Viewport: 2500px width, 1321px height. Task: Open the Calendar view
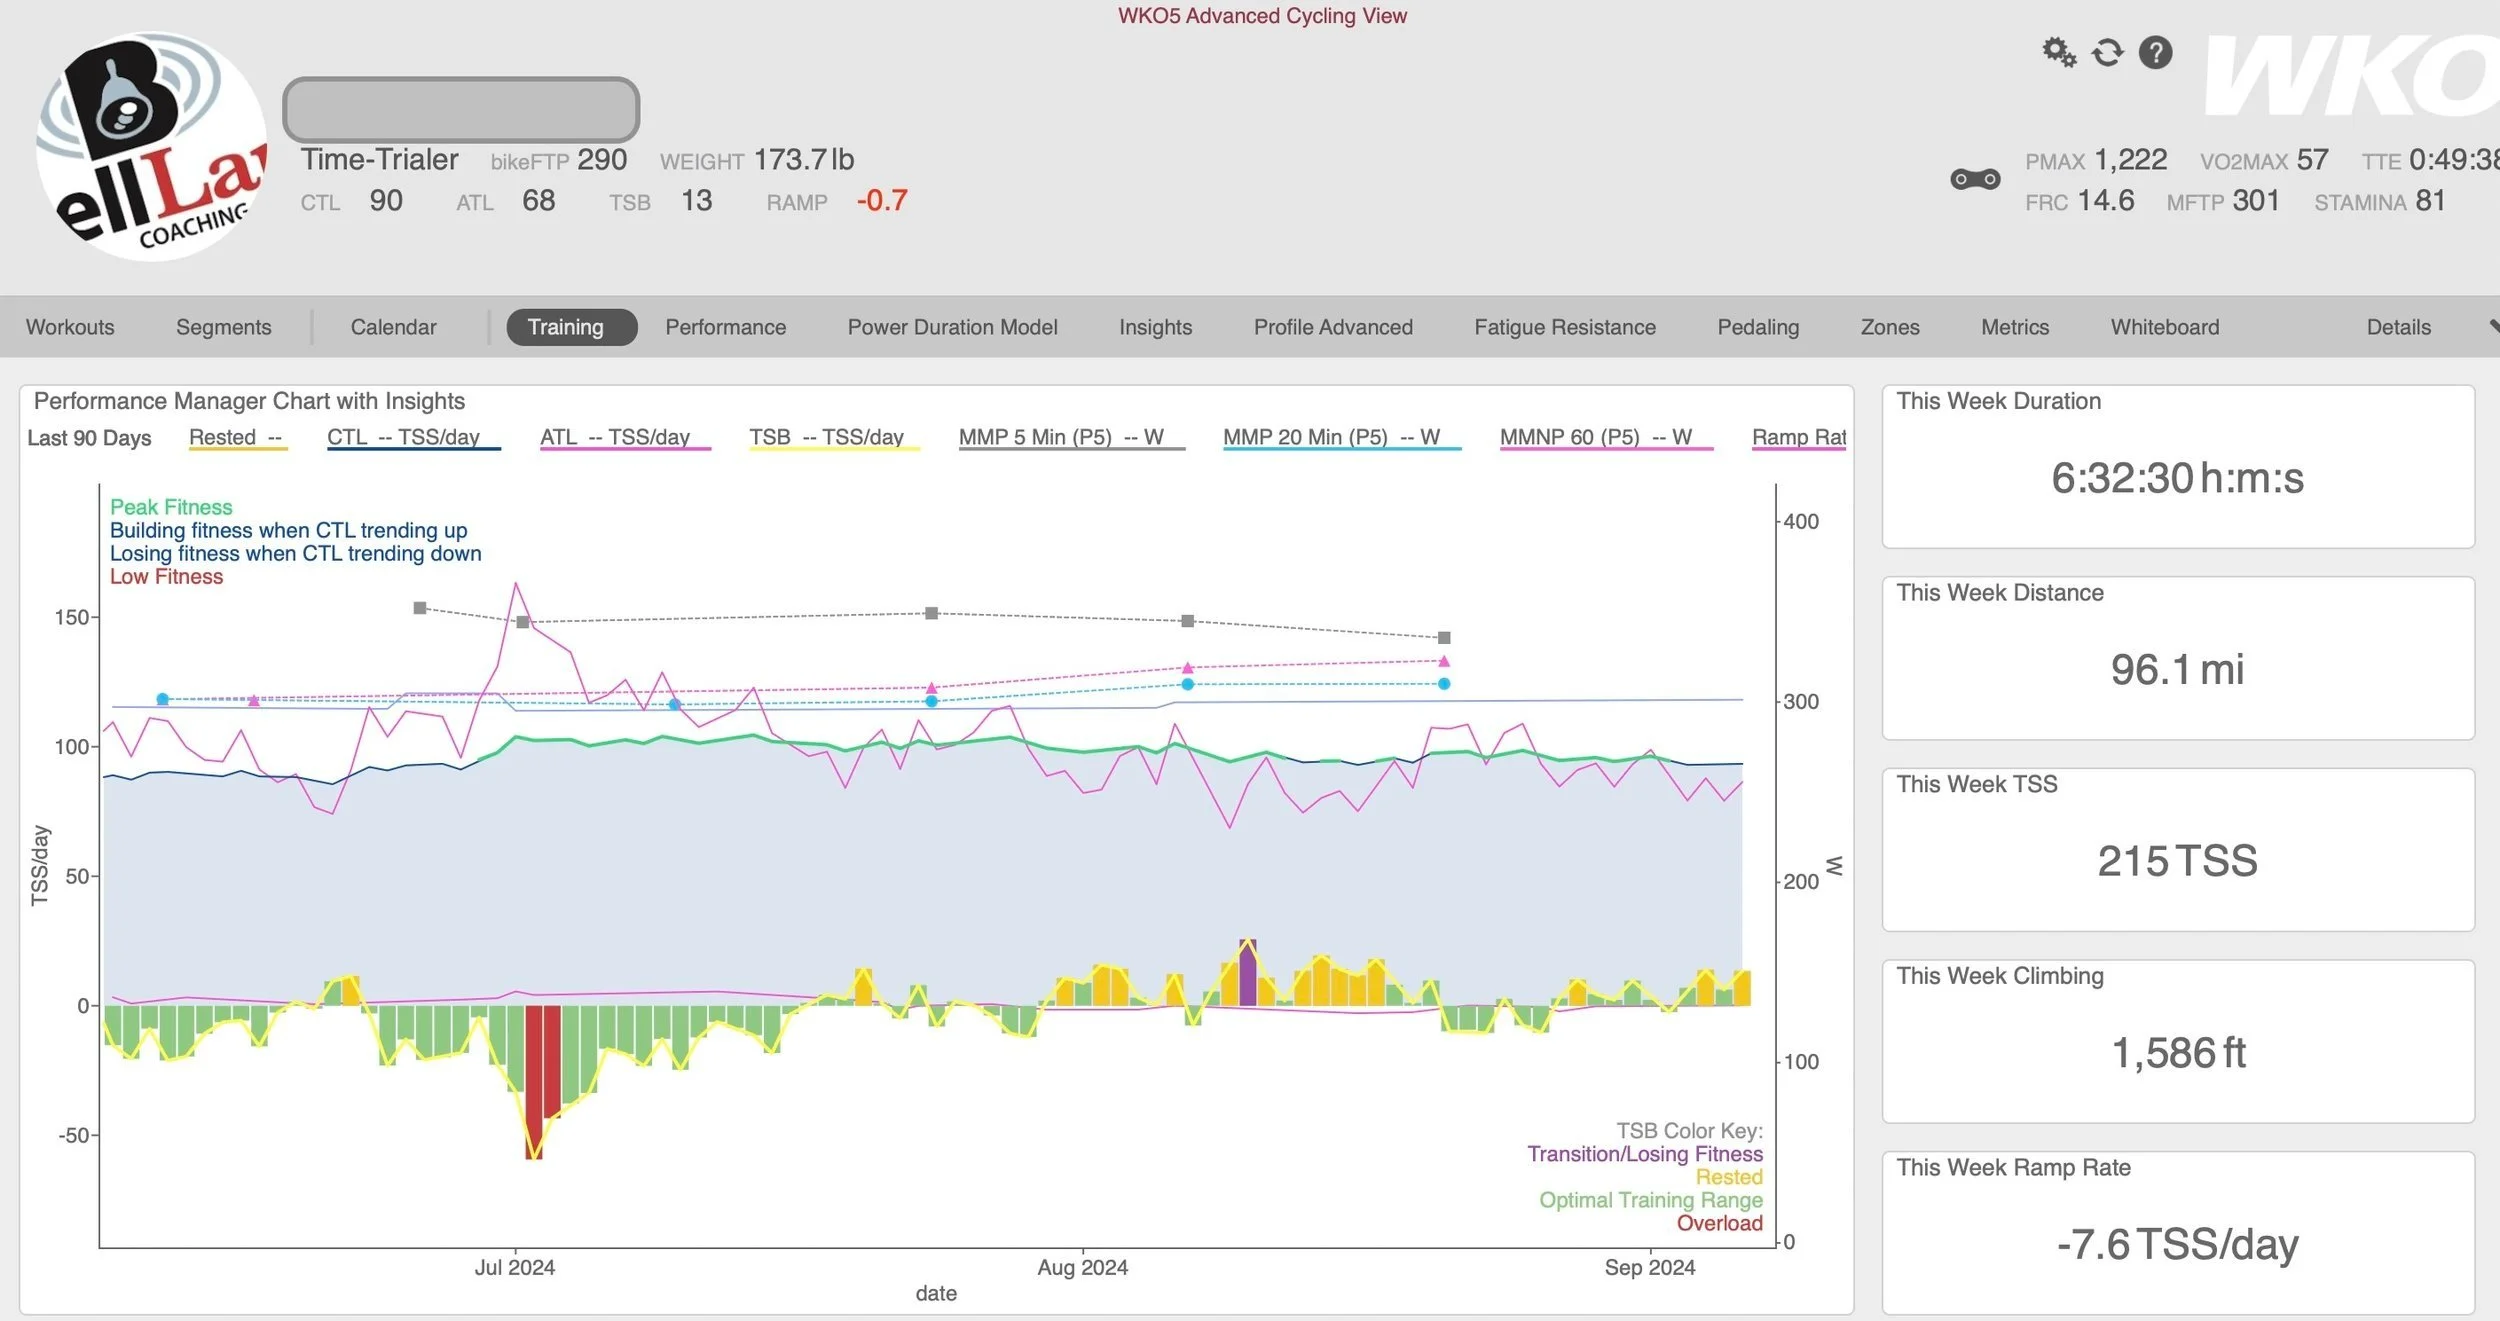393,327
